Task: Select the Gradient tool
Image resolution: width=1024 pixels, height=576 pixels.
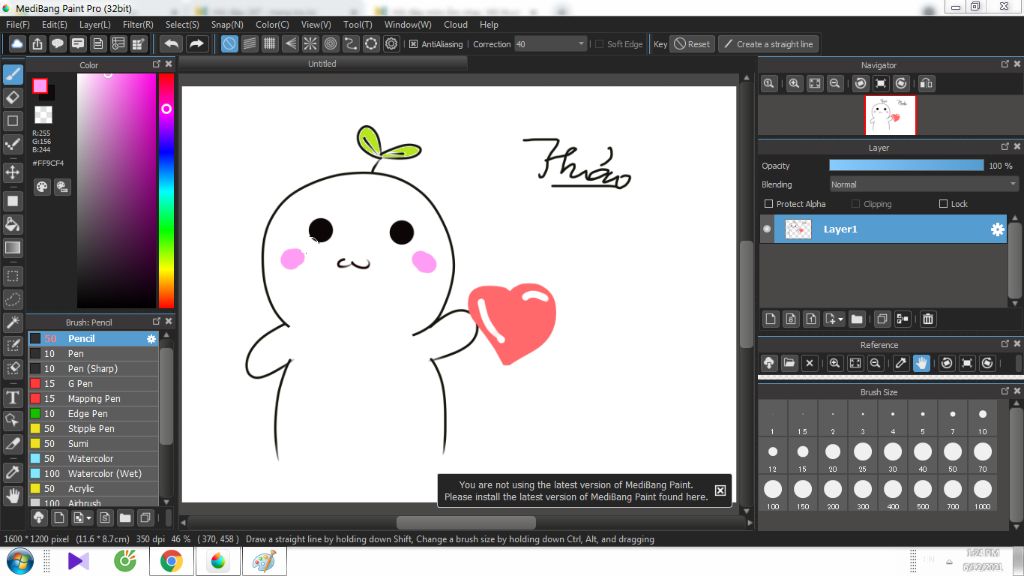Action: pos(13,248)
